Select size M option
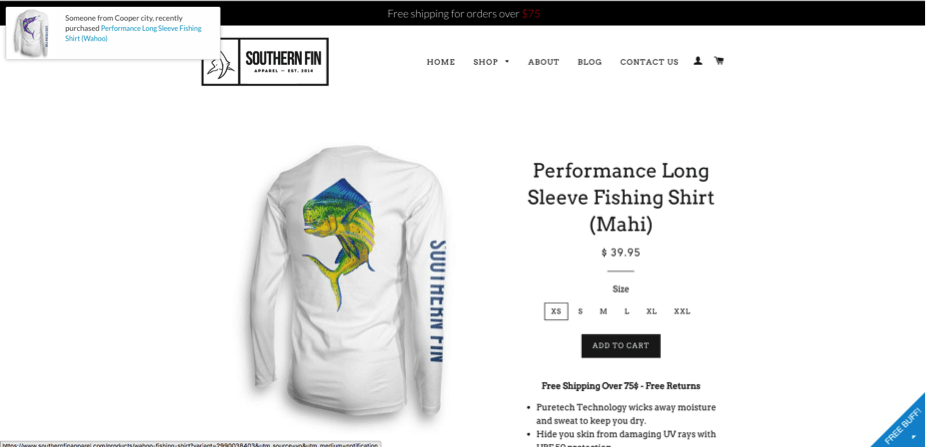The image size is (926, 448). 603,312
